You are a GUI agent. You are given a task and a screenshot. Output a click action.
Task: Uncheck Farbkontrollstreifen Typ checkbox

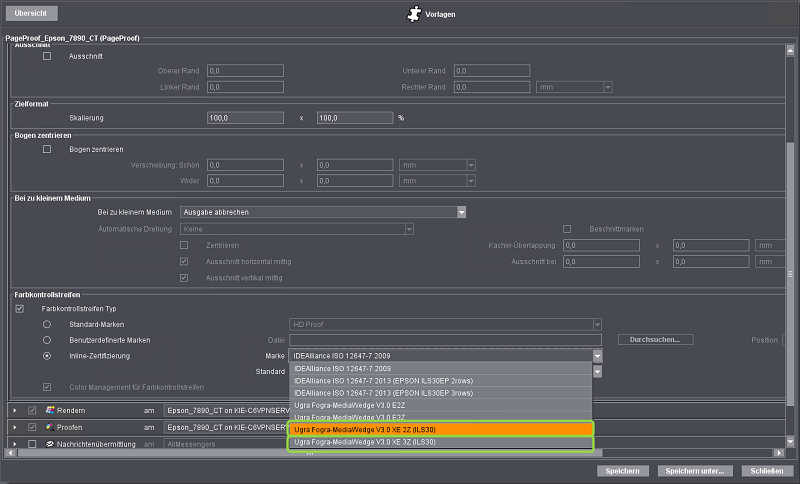pos(19,309)
